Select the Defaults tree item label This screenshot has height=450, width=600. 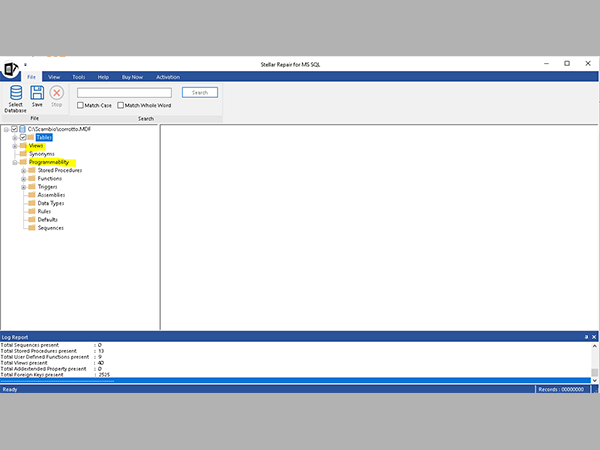pyautogui.click(x=48, y=220)
